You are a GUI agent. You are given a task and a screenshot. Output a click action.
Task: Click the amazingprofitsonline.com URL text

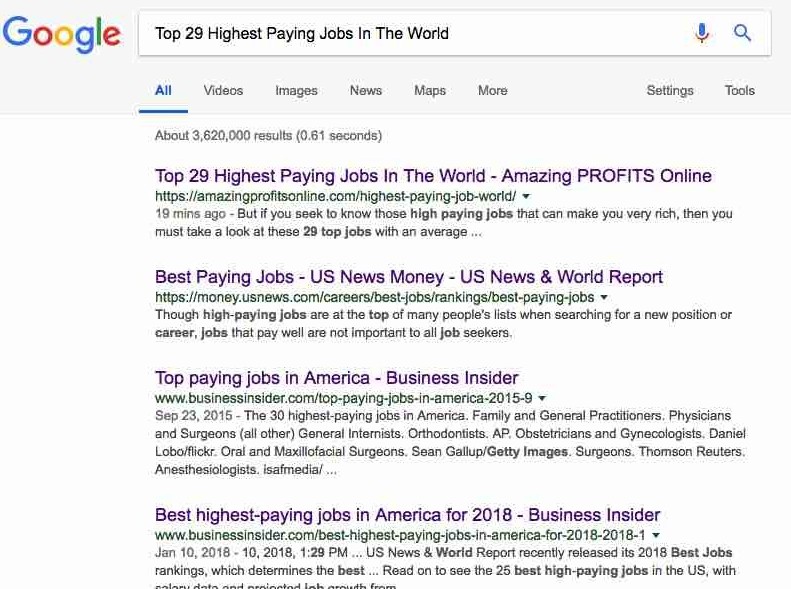point(335,196)
